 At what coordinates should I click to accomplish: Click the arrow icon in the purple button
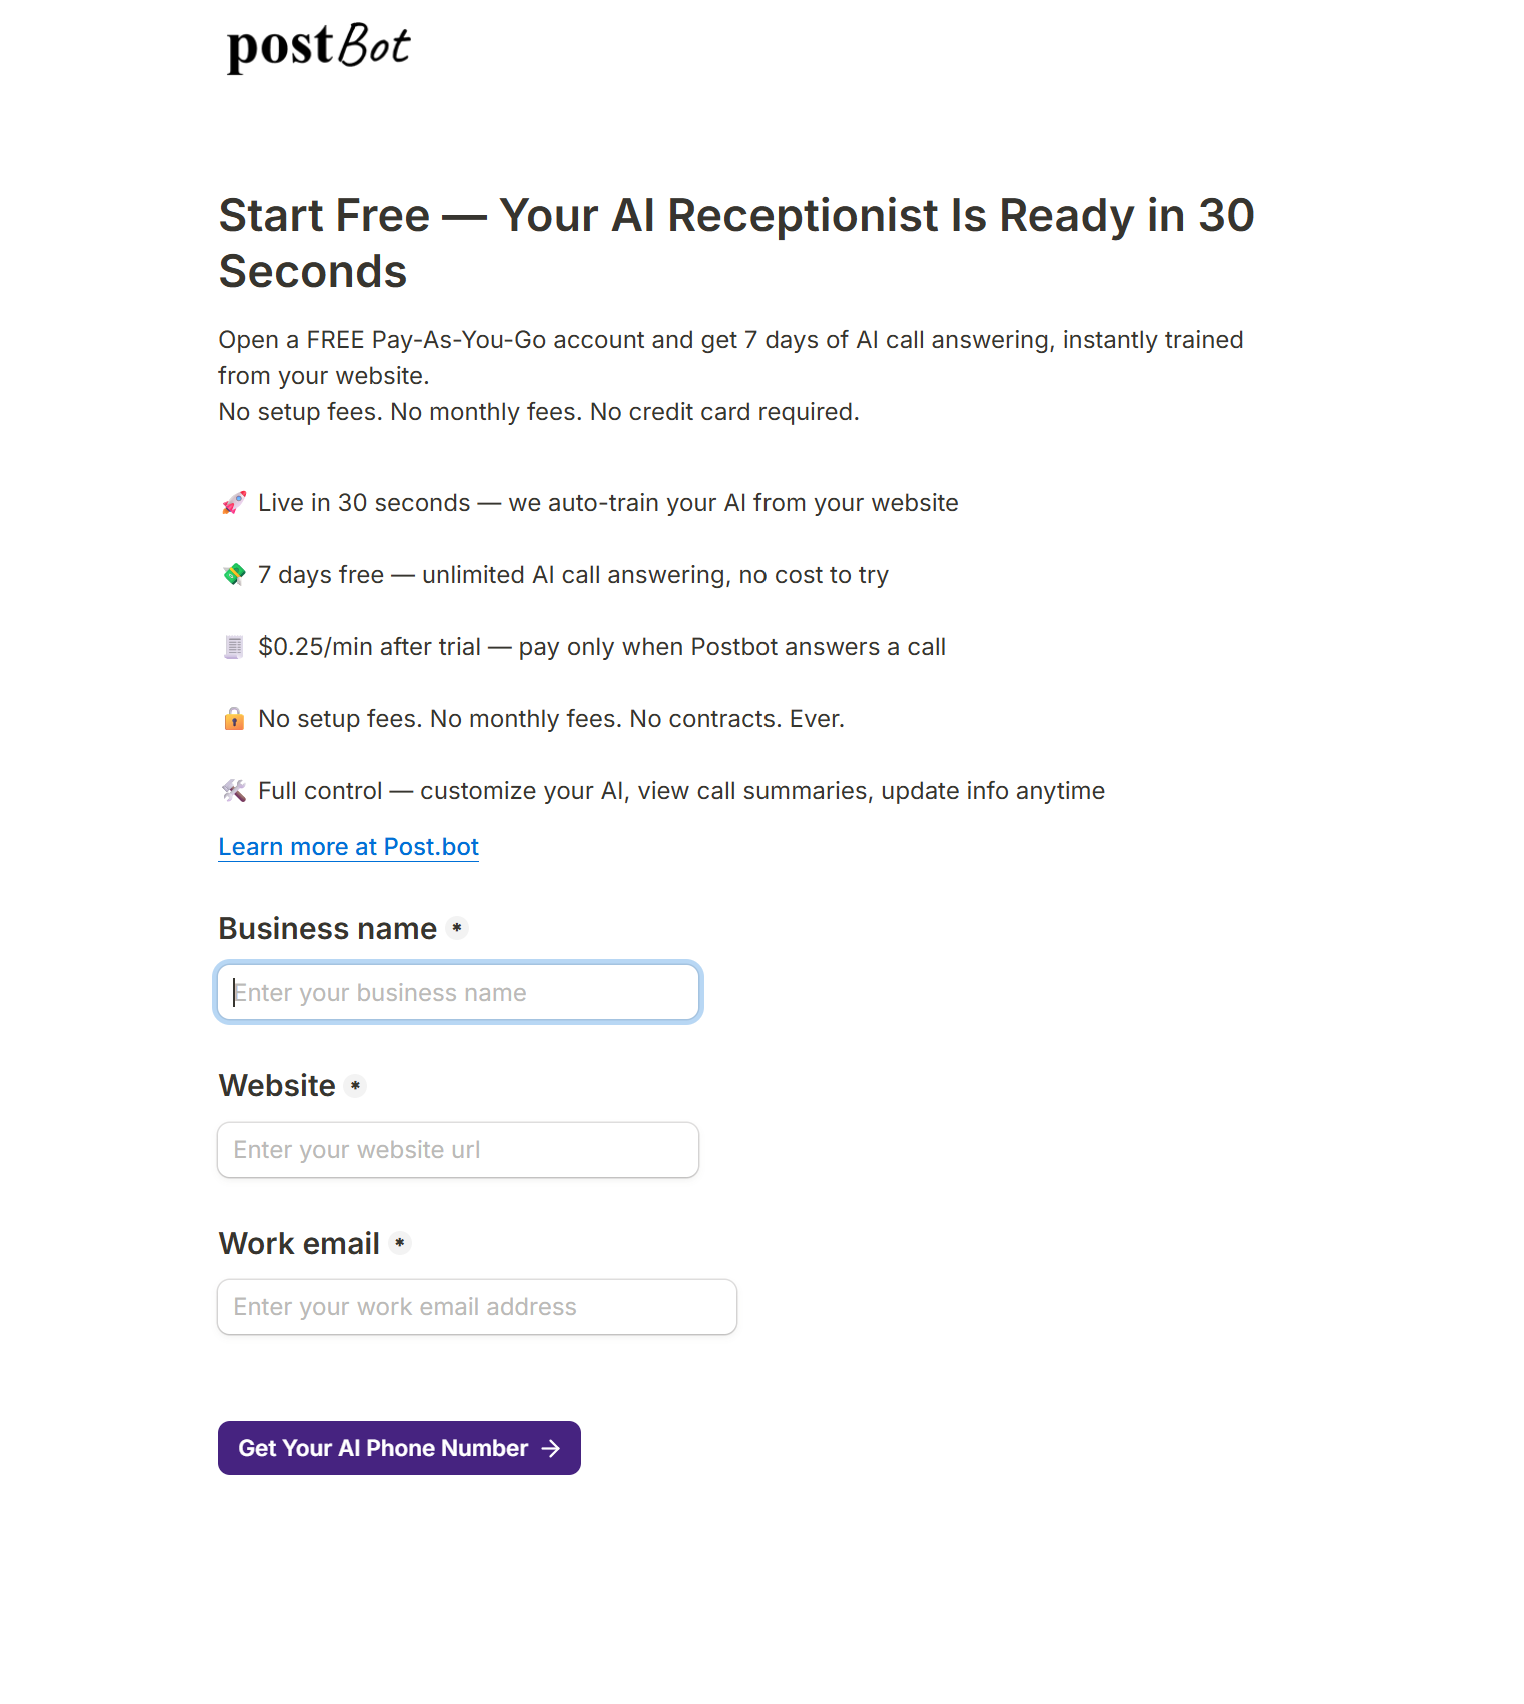(551, 1448)
